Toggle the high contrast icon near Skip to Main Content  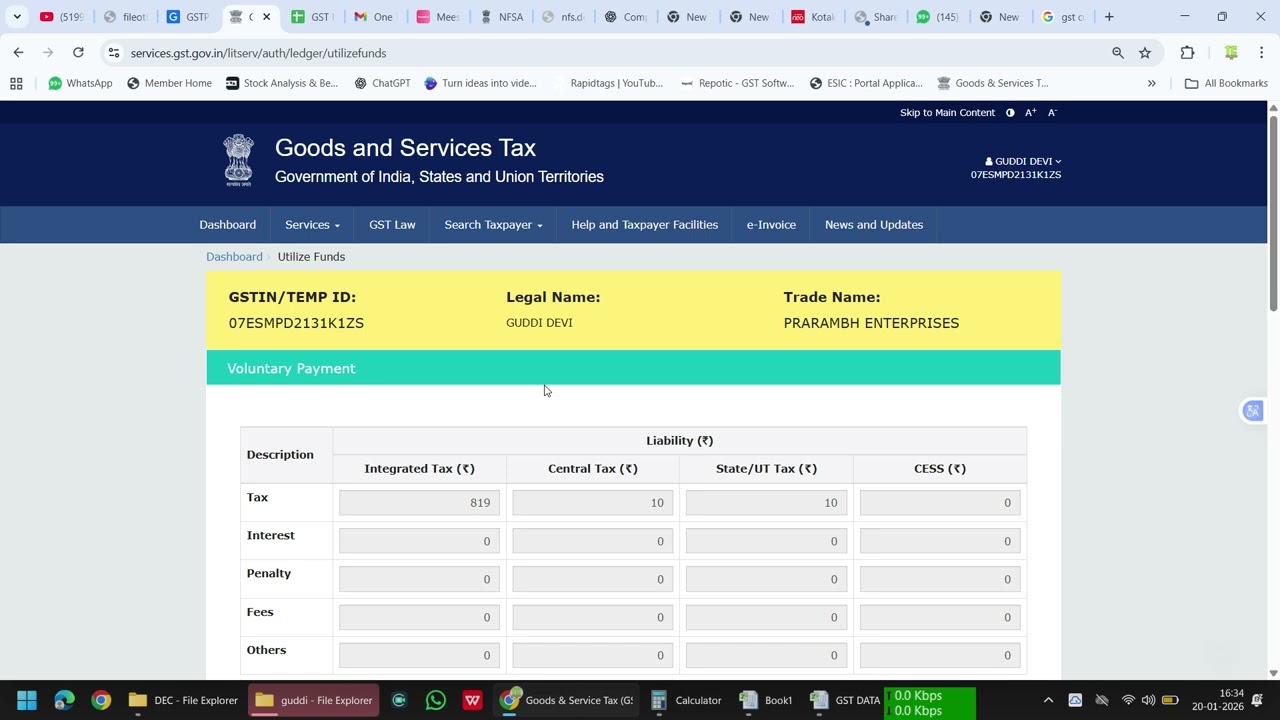tap(1010, 113)
